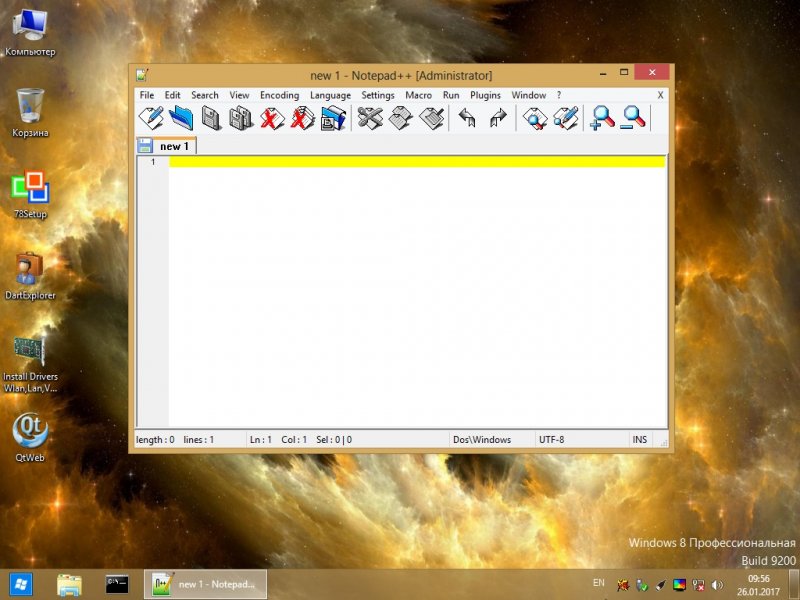Close the current document with the red X page icon

(271, 118)
